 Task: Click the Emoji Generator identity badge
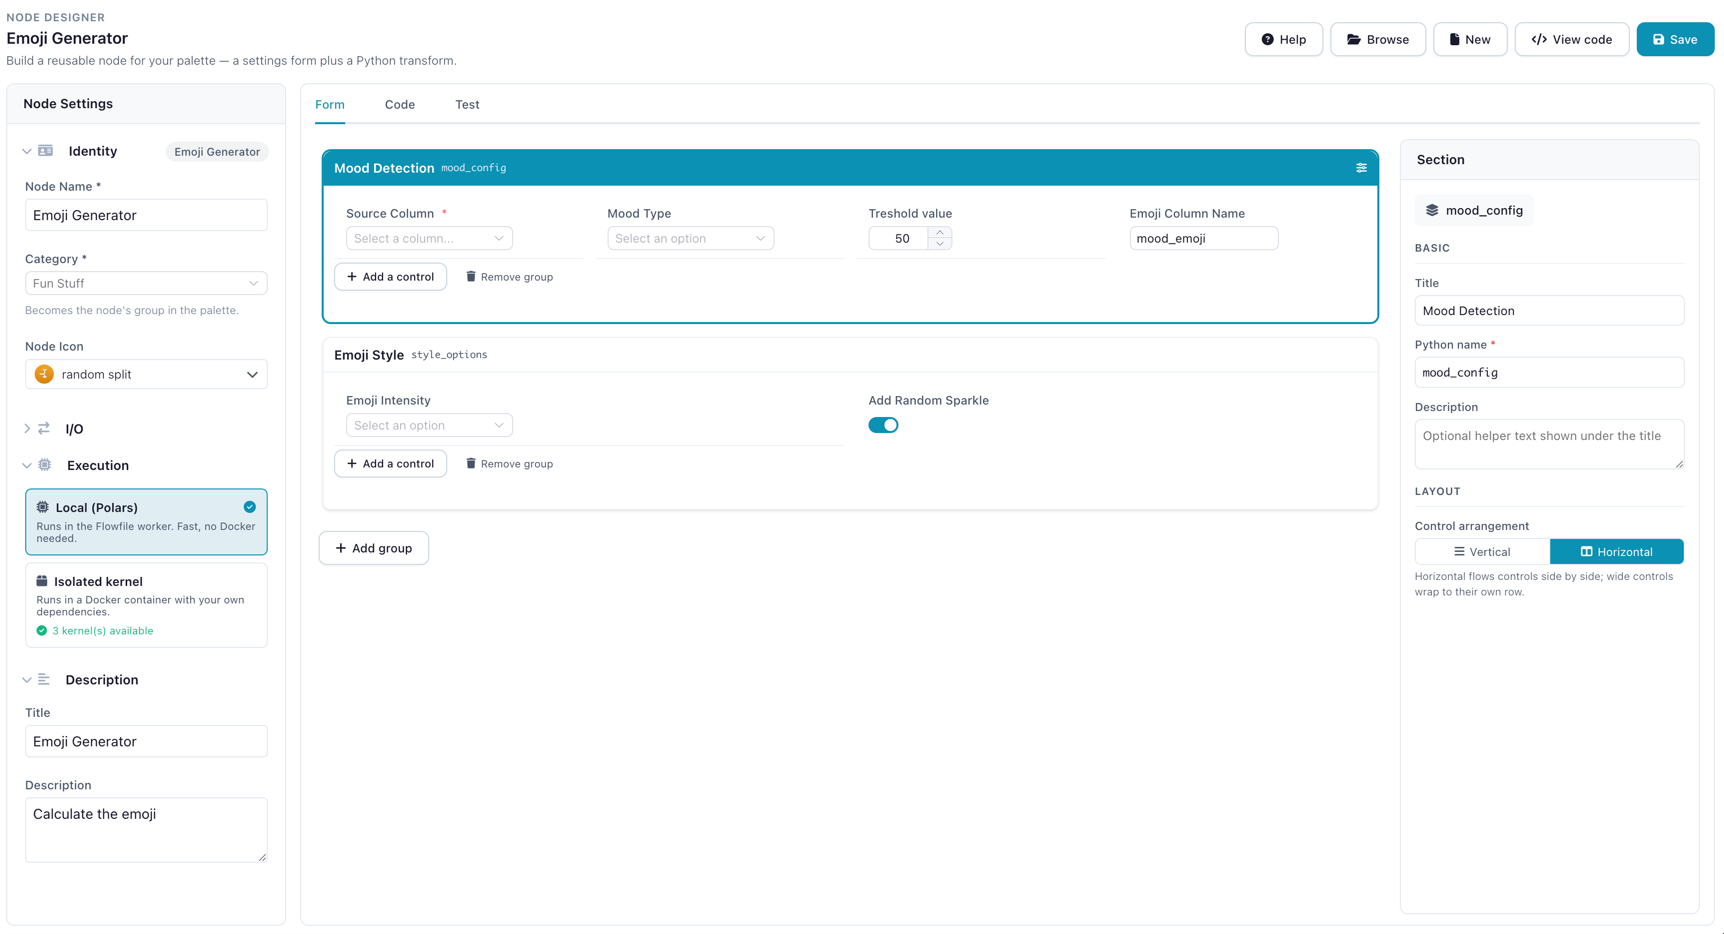click(x=217, y=152)
